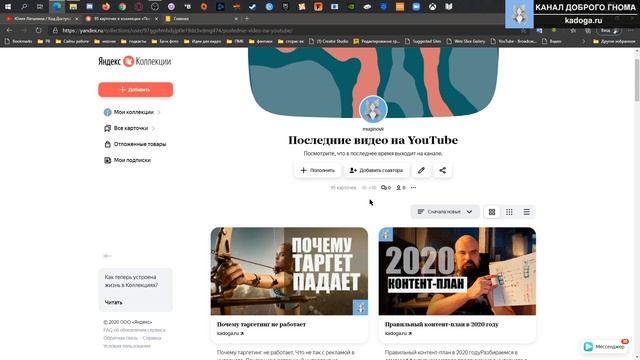Open the Xbox app from the taskbar

432,7
